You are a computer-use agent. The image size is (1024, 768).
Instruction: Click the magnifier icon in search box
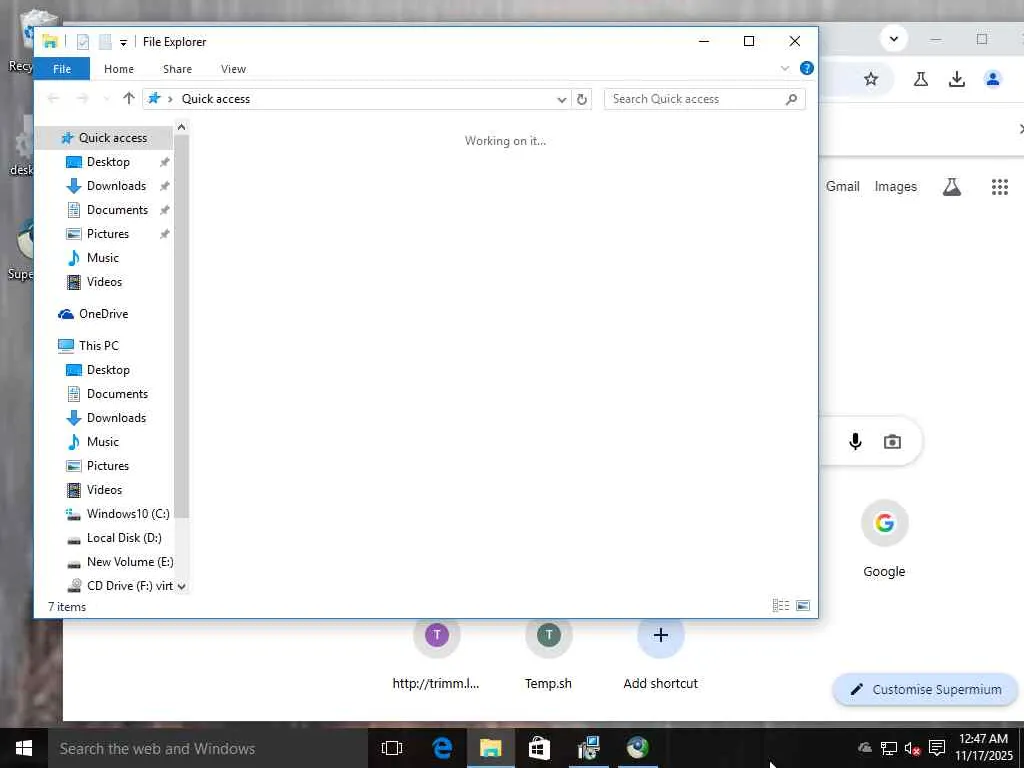click(x=792, y=99)
